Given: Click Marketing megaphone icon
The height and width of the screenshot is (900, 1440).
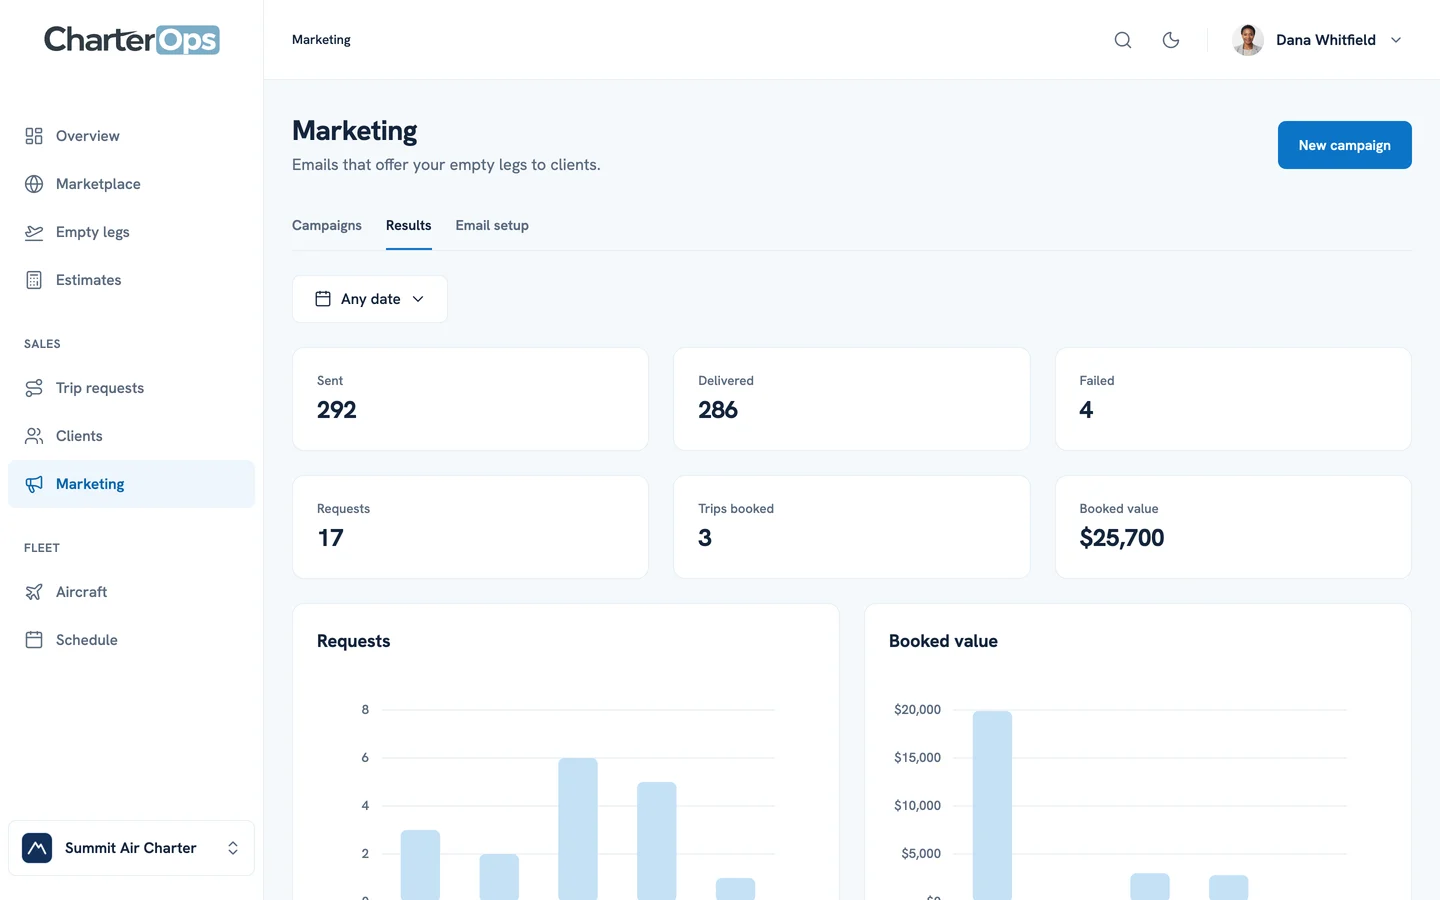Looking at the screenshot, I should pyautogui.click(x=34, y=484).
